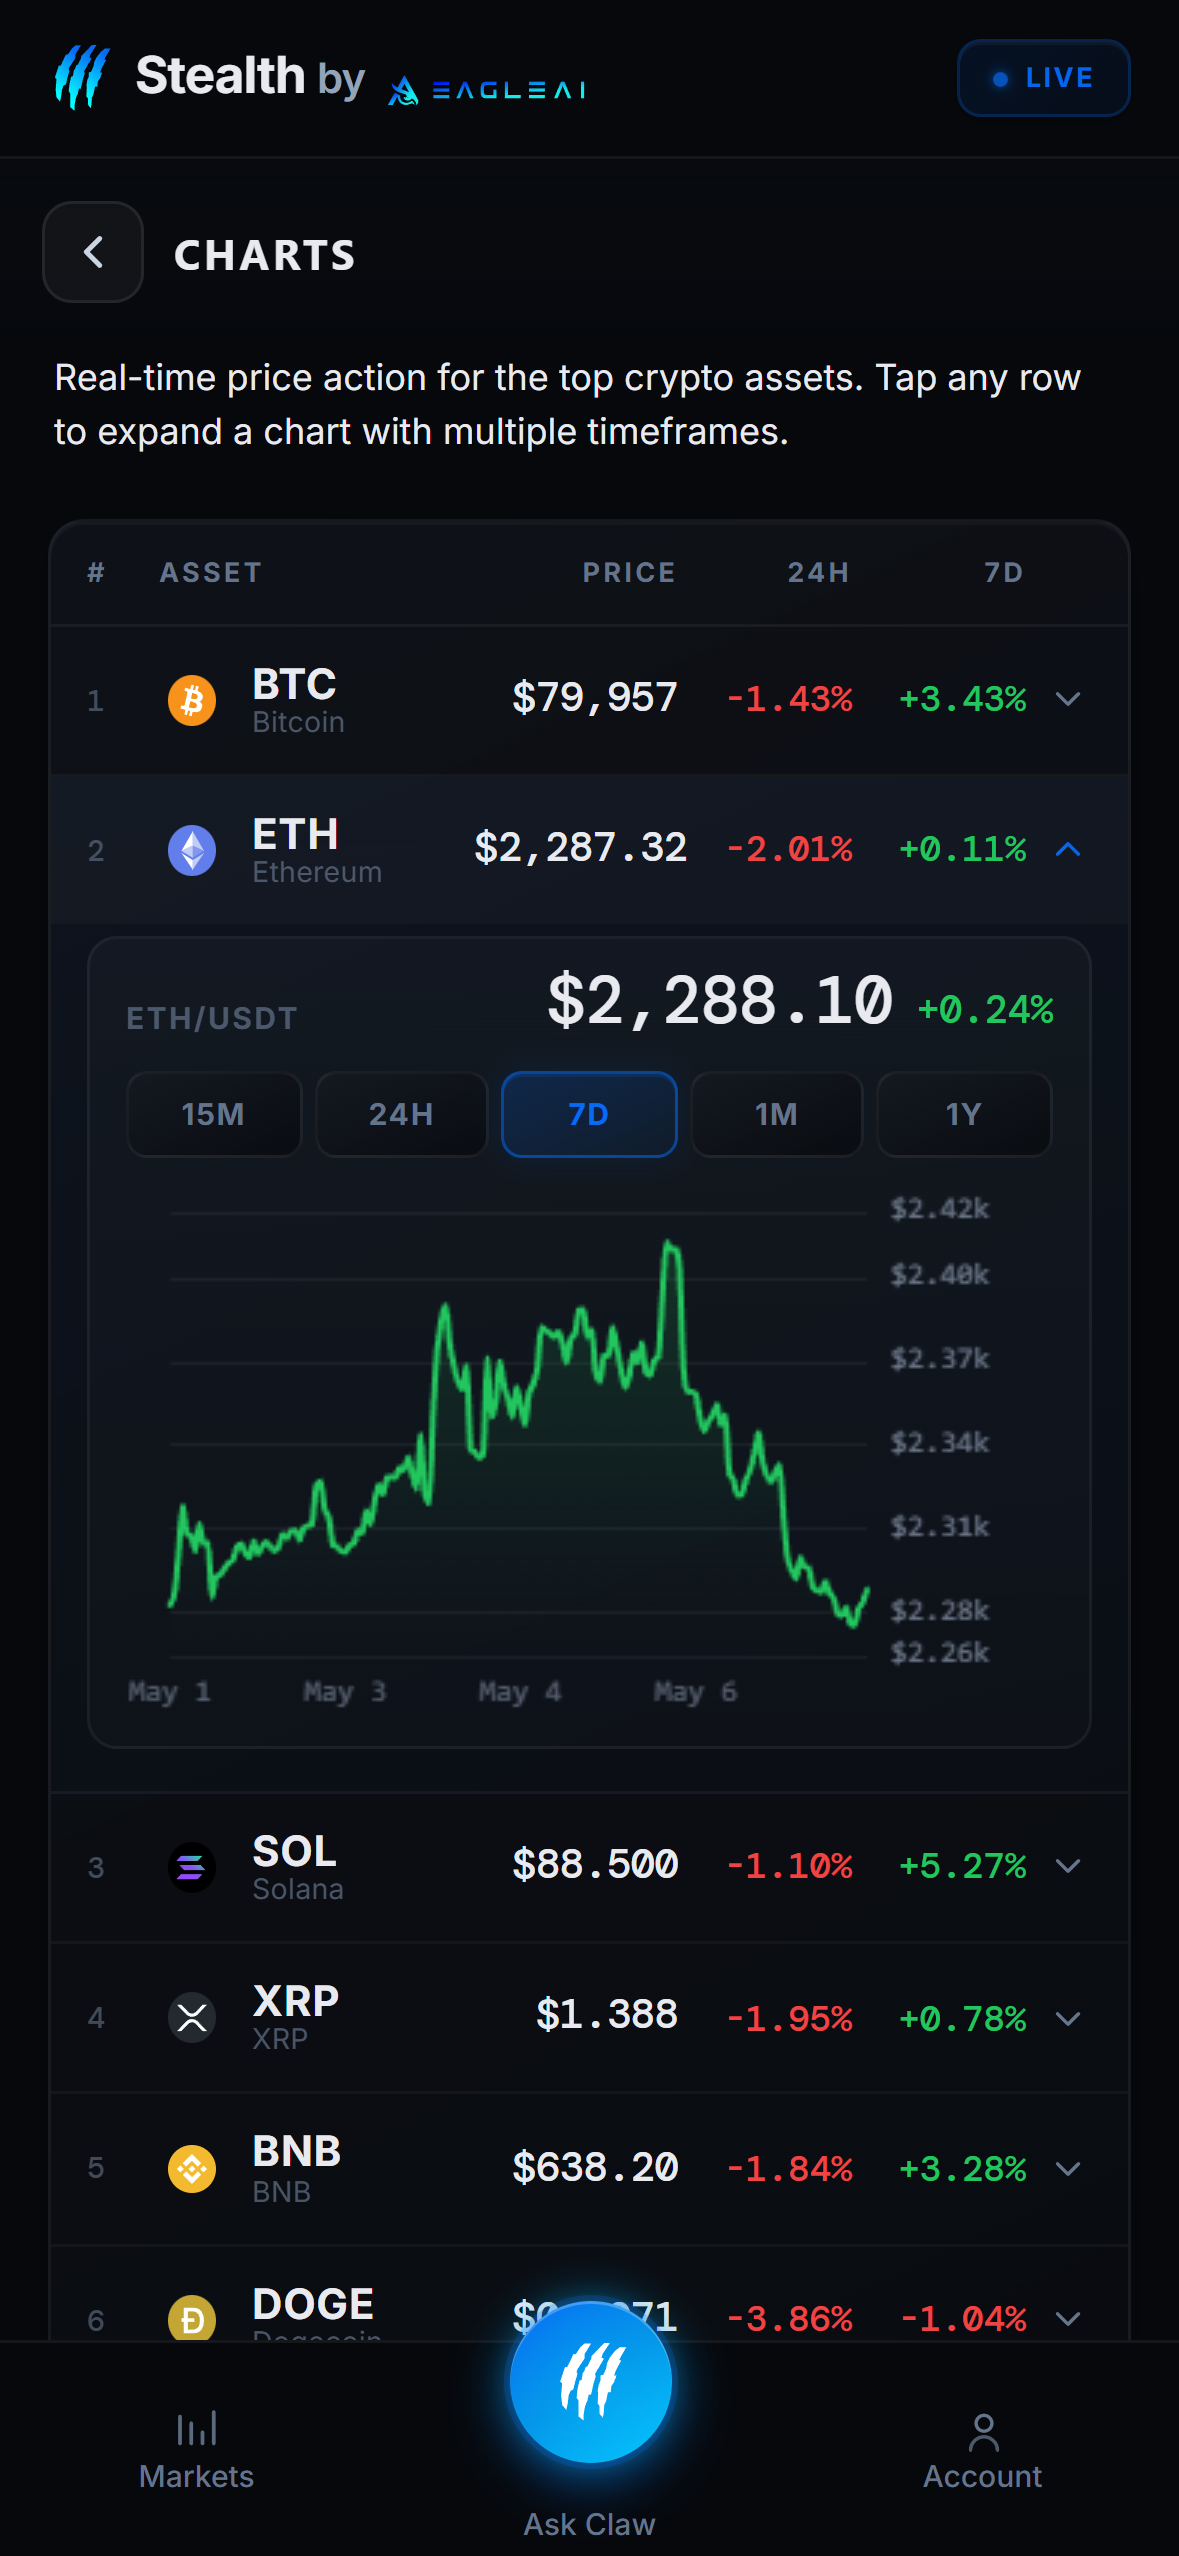The height and width of the screenshot is (2556, 1179).
Task: Click BNB 7D change +3.28%
Action: click(x=963, y=2168)
